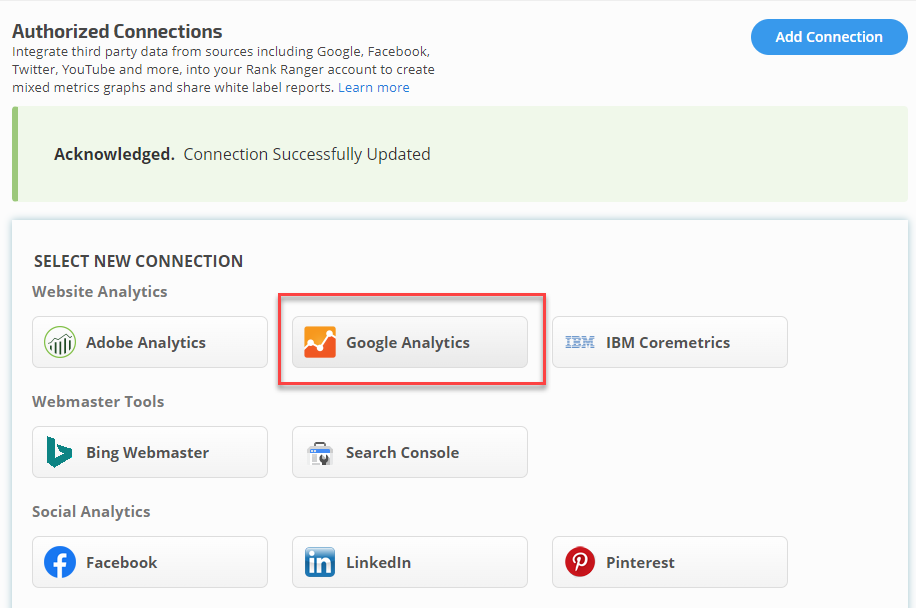The width and height of the screenshot is (916, 608).
Task: Click the IBM logo icon
Action: 580,342
